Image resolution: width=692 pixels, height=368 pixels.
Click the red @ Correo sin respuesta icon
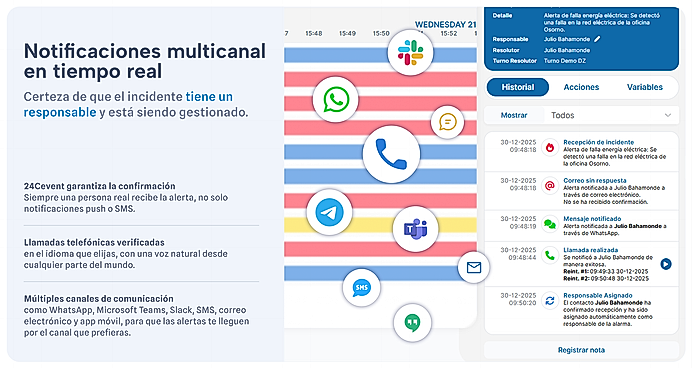pos(550,186)
